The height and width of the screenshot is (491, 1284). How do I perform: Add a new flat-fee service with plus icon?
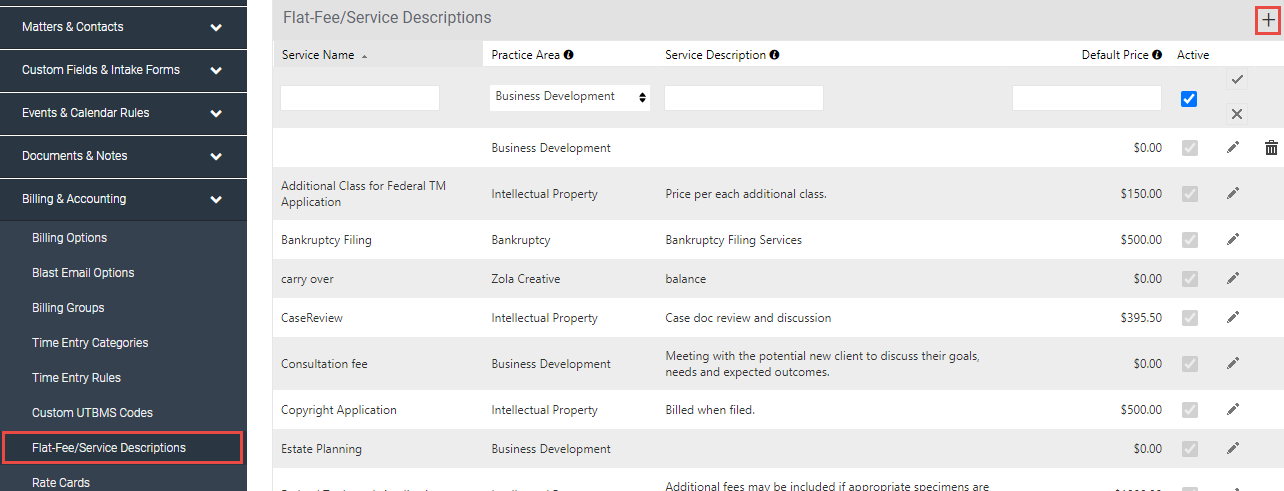(1268, 19)
